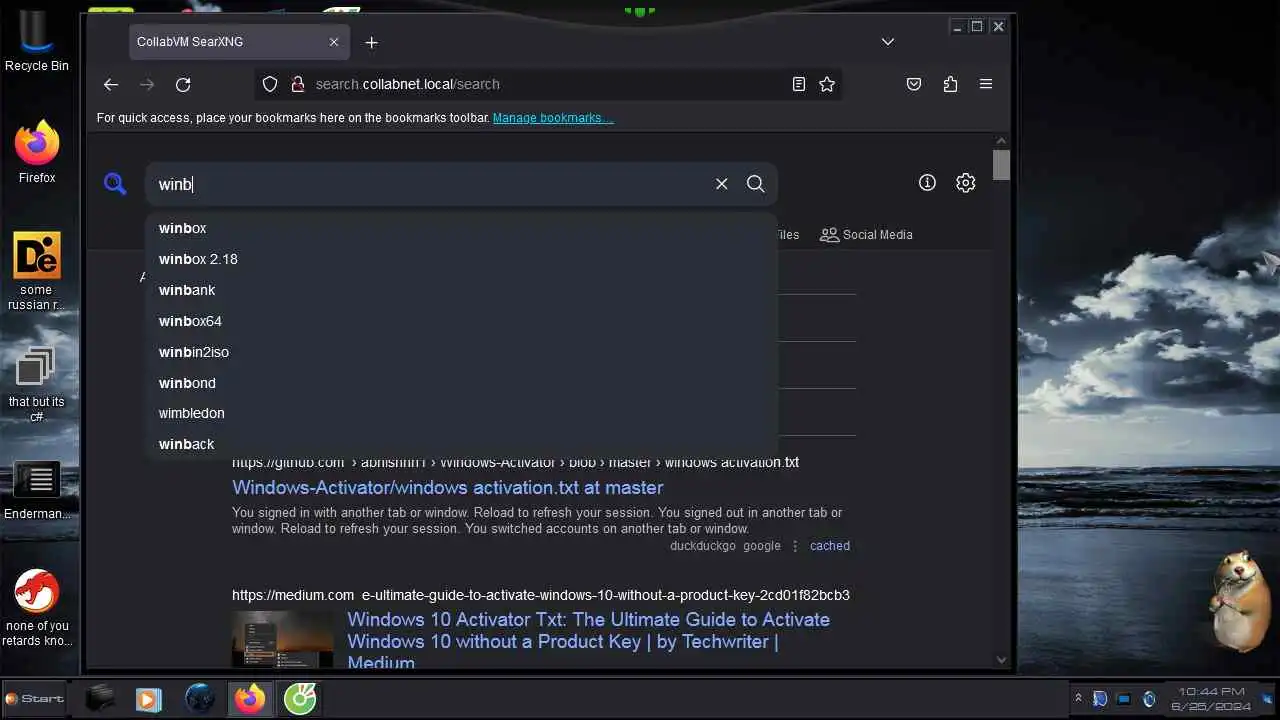Select the Social Media category tab
The image size is (1280, 720).
866,235
